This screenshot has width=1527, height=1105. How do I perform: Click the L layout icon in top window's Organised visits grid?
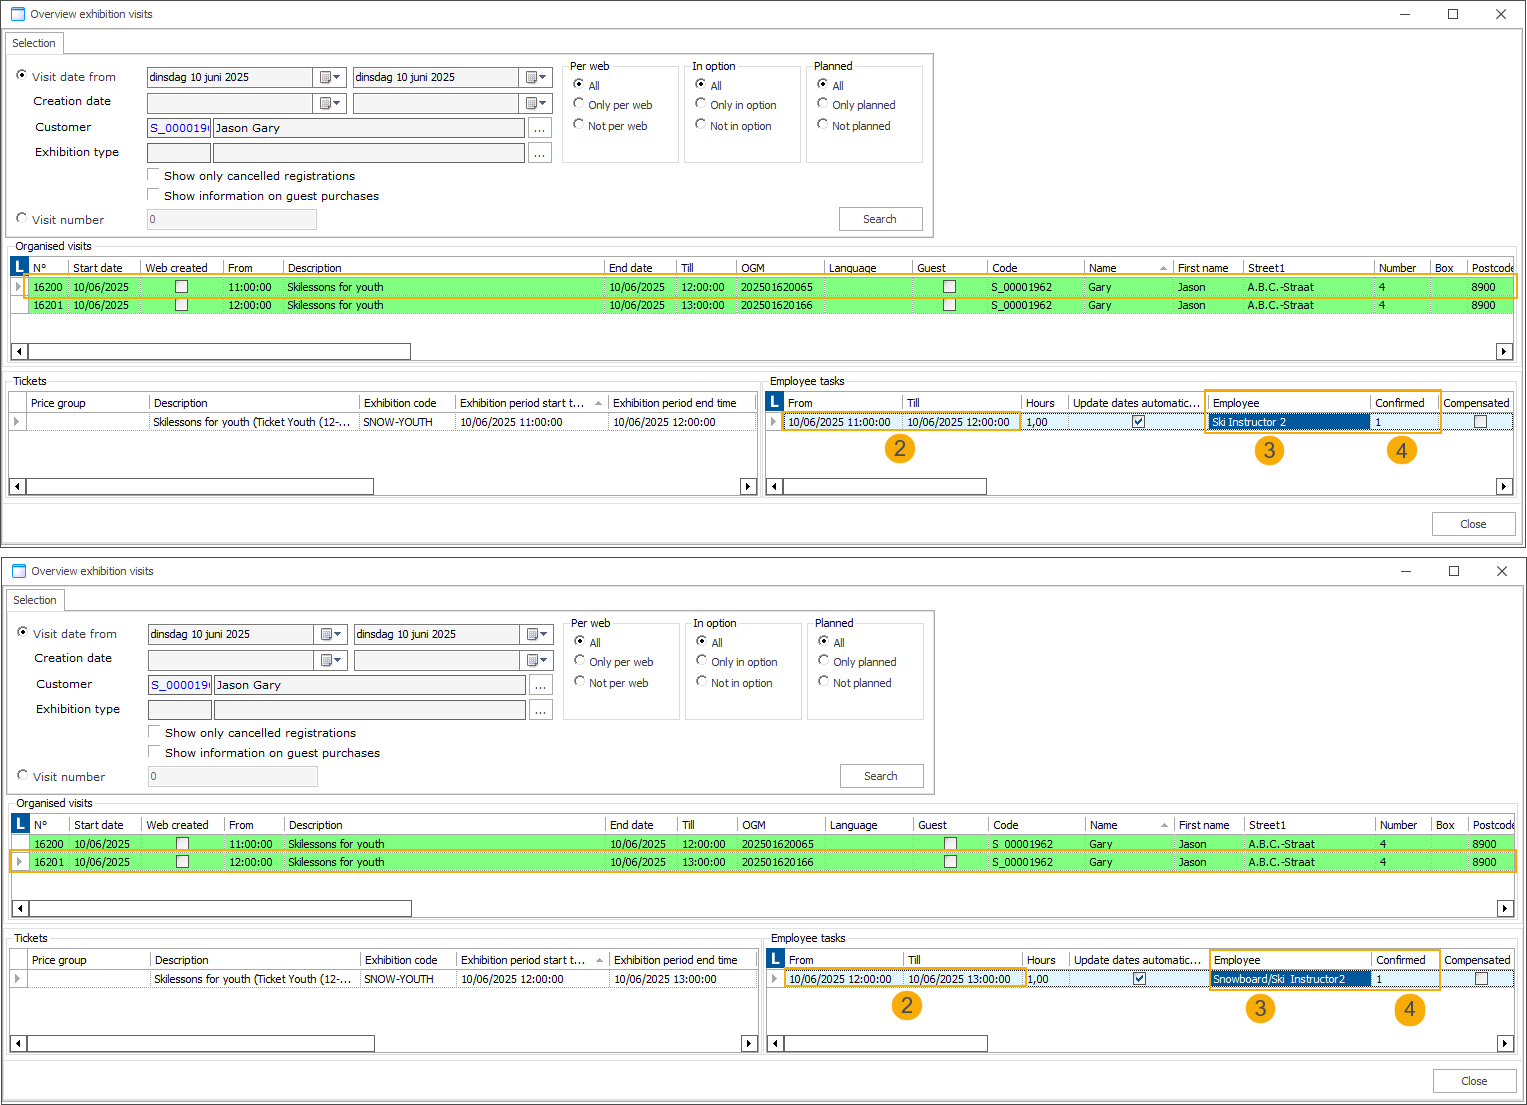19,267
